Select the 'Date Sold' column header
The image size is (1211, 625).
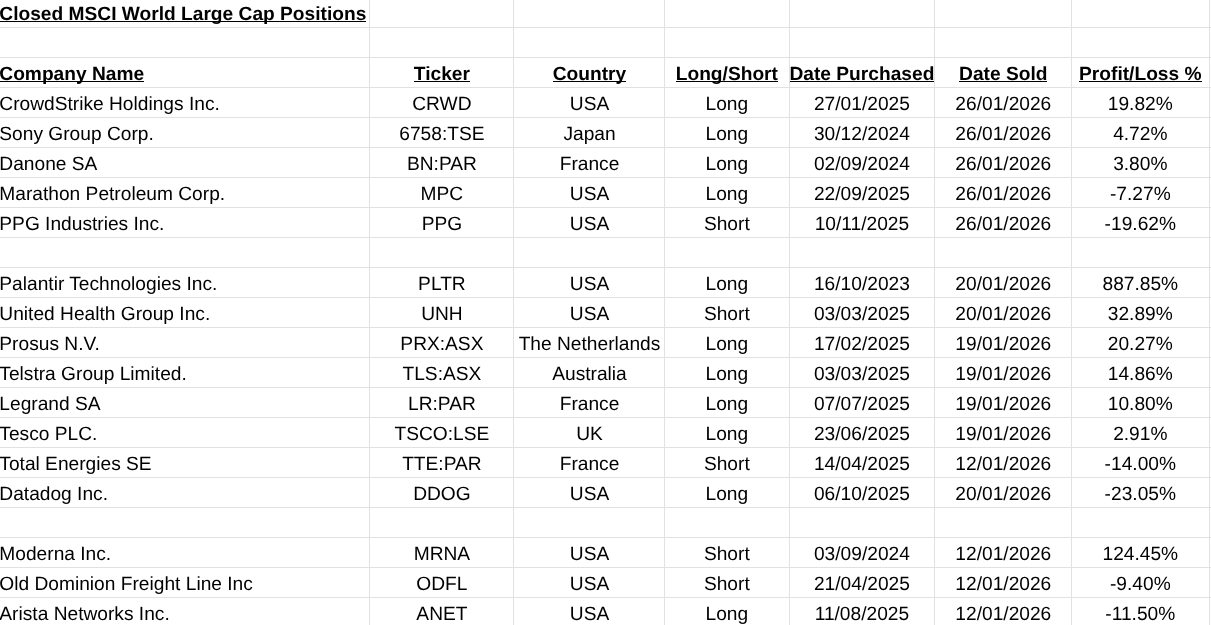click(x=1002, y=74)
